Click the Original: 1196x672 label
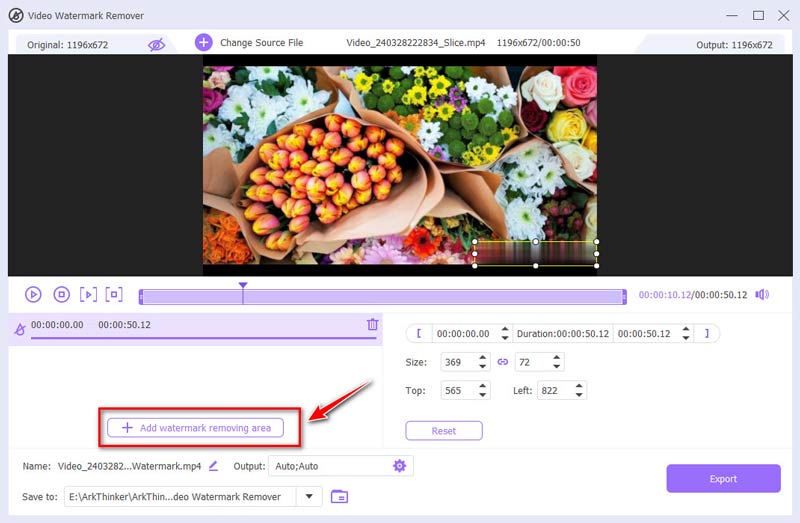Image resolution: width=800 pixels, height=523 pixels. (x=67, y=45)
